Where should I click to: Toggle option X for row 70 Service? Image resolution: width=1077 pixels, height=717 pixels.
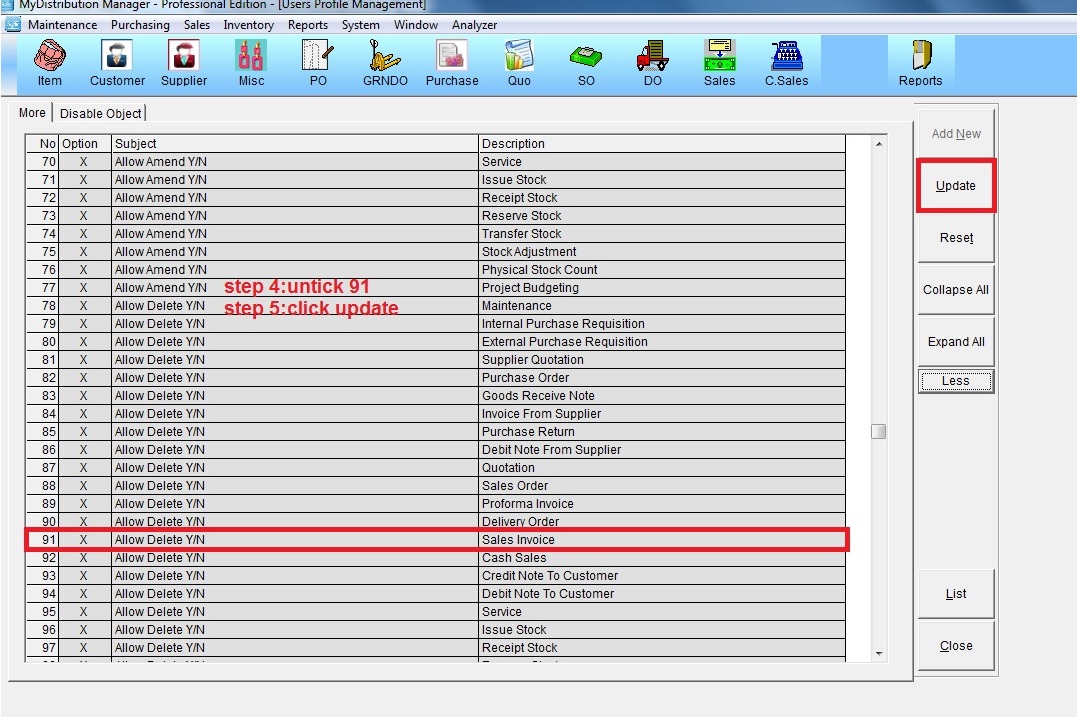point(84,162)
